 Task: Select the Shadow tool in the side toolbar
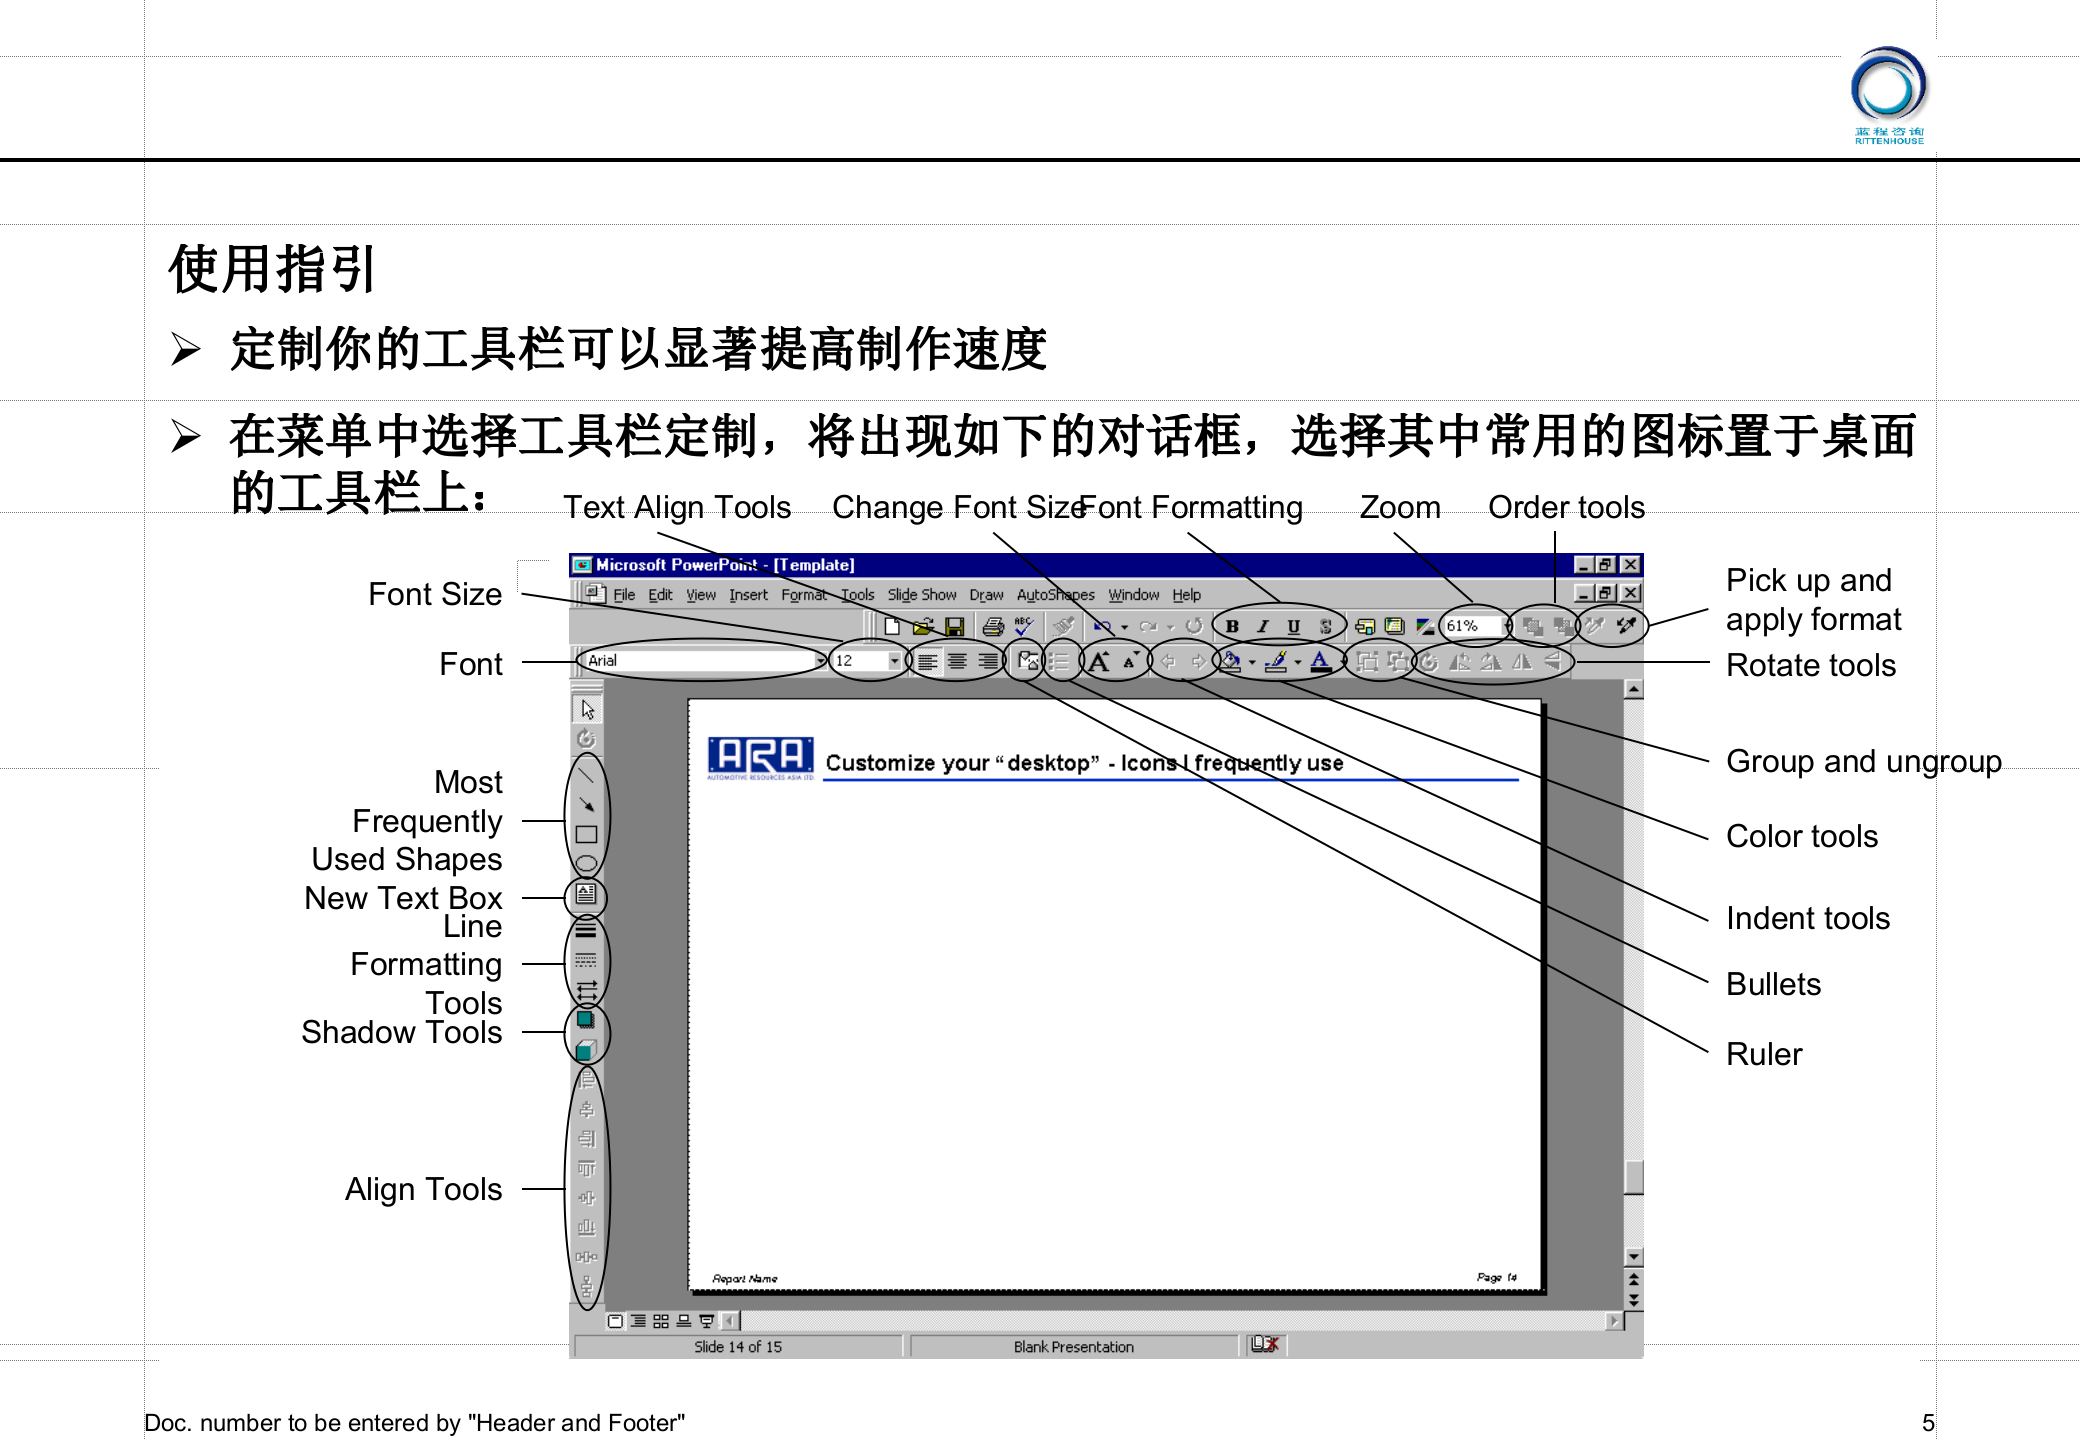click(586, 1021)
